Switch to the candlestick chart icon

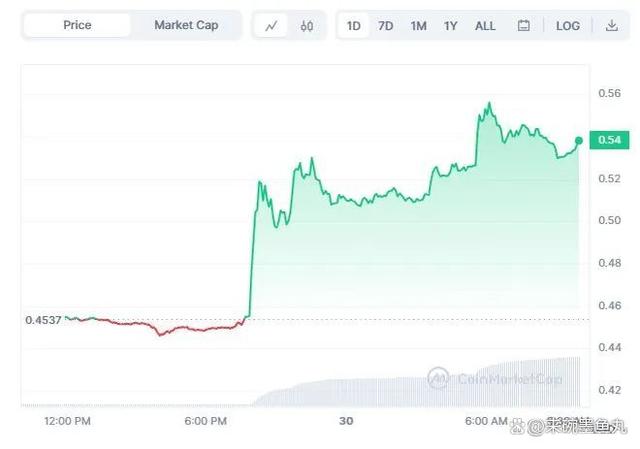307,26
